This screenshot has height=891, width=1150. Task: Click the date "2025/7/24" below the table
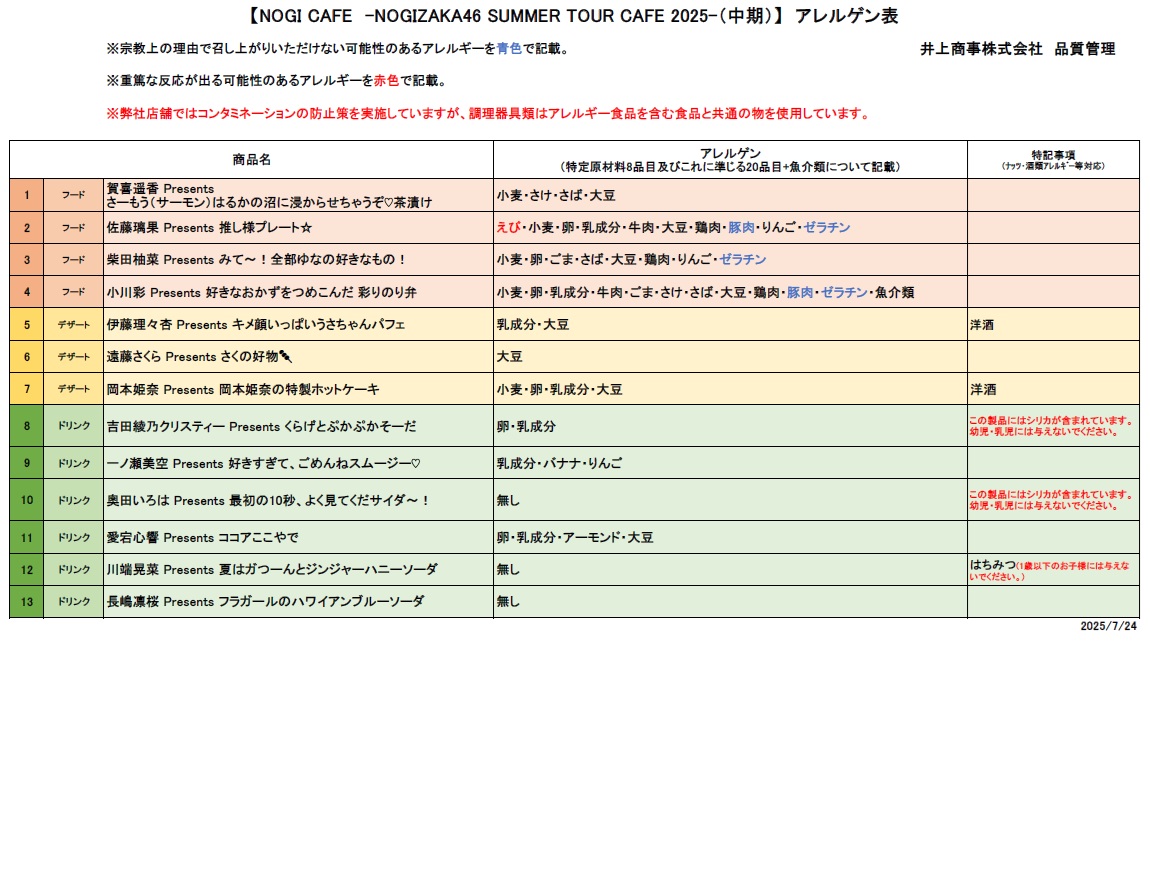(1108, 626)
